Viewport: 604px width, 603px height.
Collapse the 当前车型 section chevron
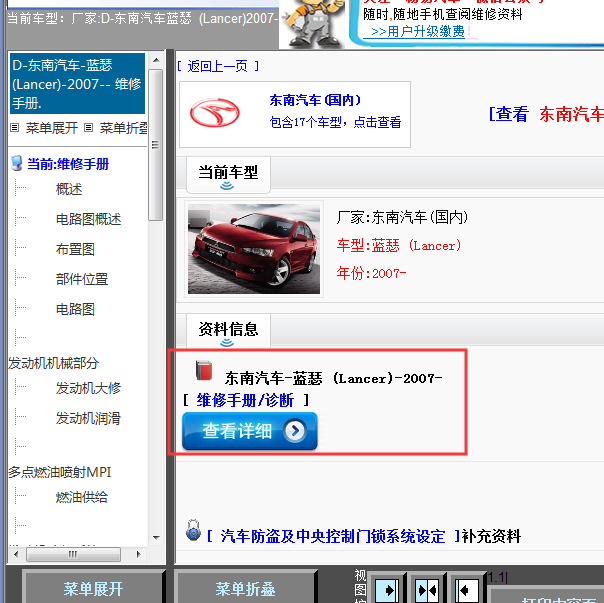point(227,186)
